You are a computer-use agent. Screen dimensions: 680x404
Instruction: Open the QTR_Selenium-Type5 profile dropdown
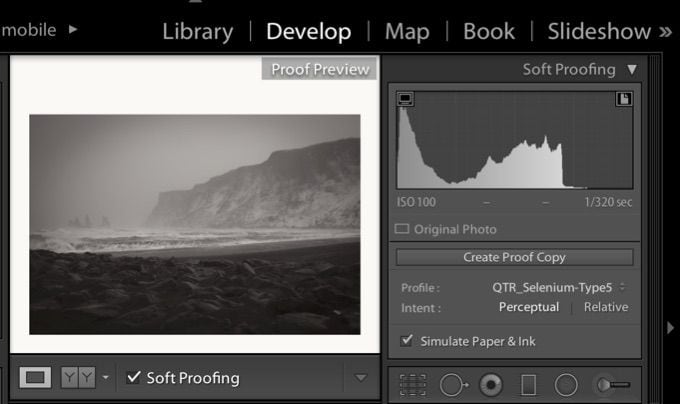point(559,287)
